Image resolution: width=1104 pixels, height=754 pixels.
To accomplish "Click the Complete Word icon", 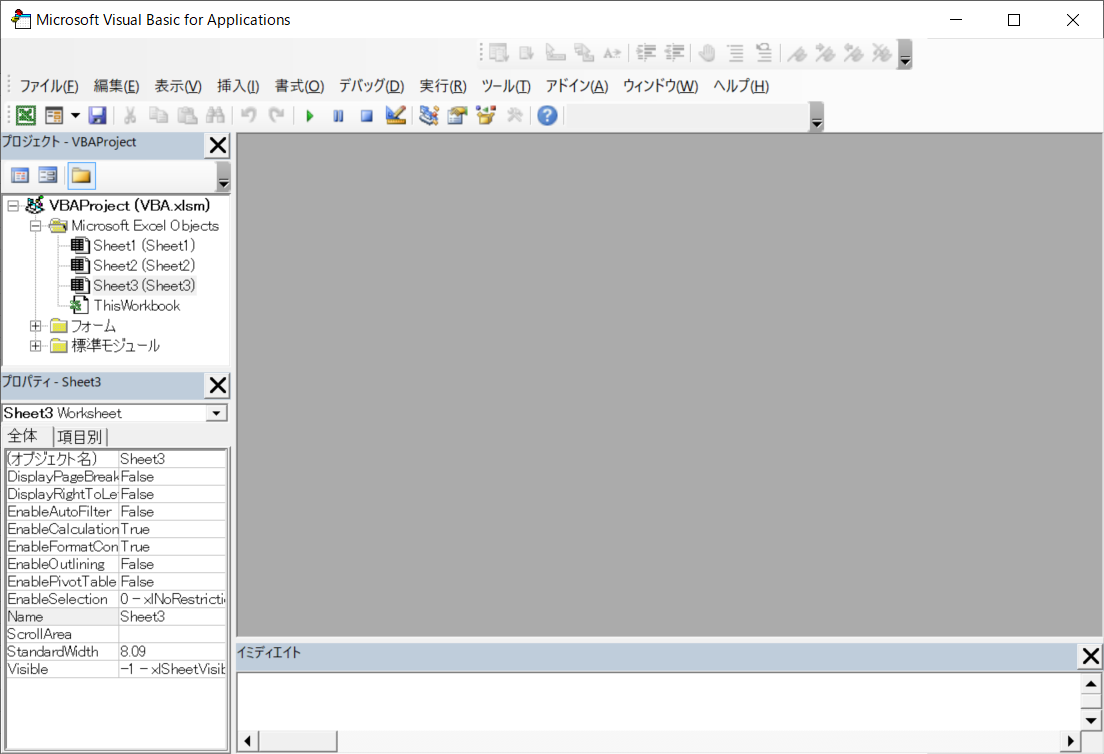I will click(x=613, y=53).
